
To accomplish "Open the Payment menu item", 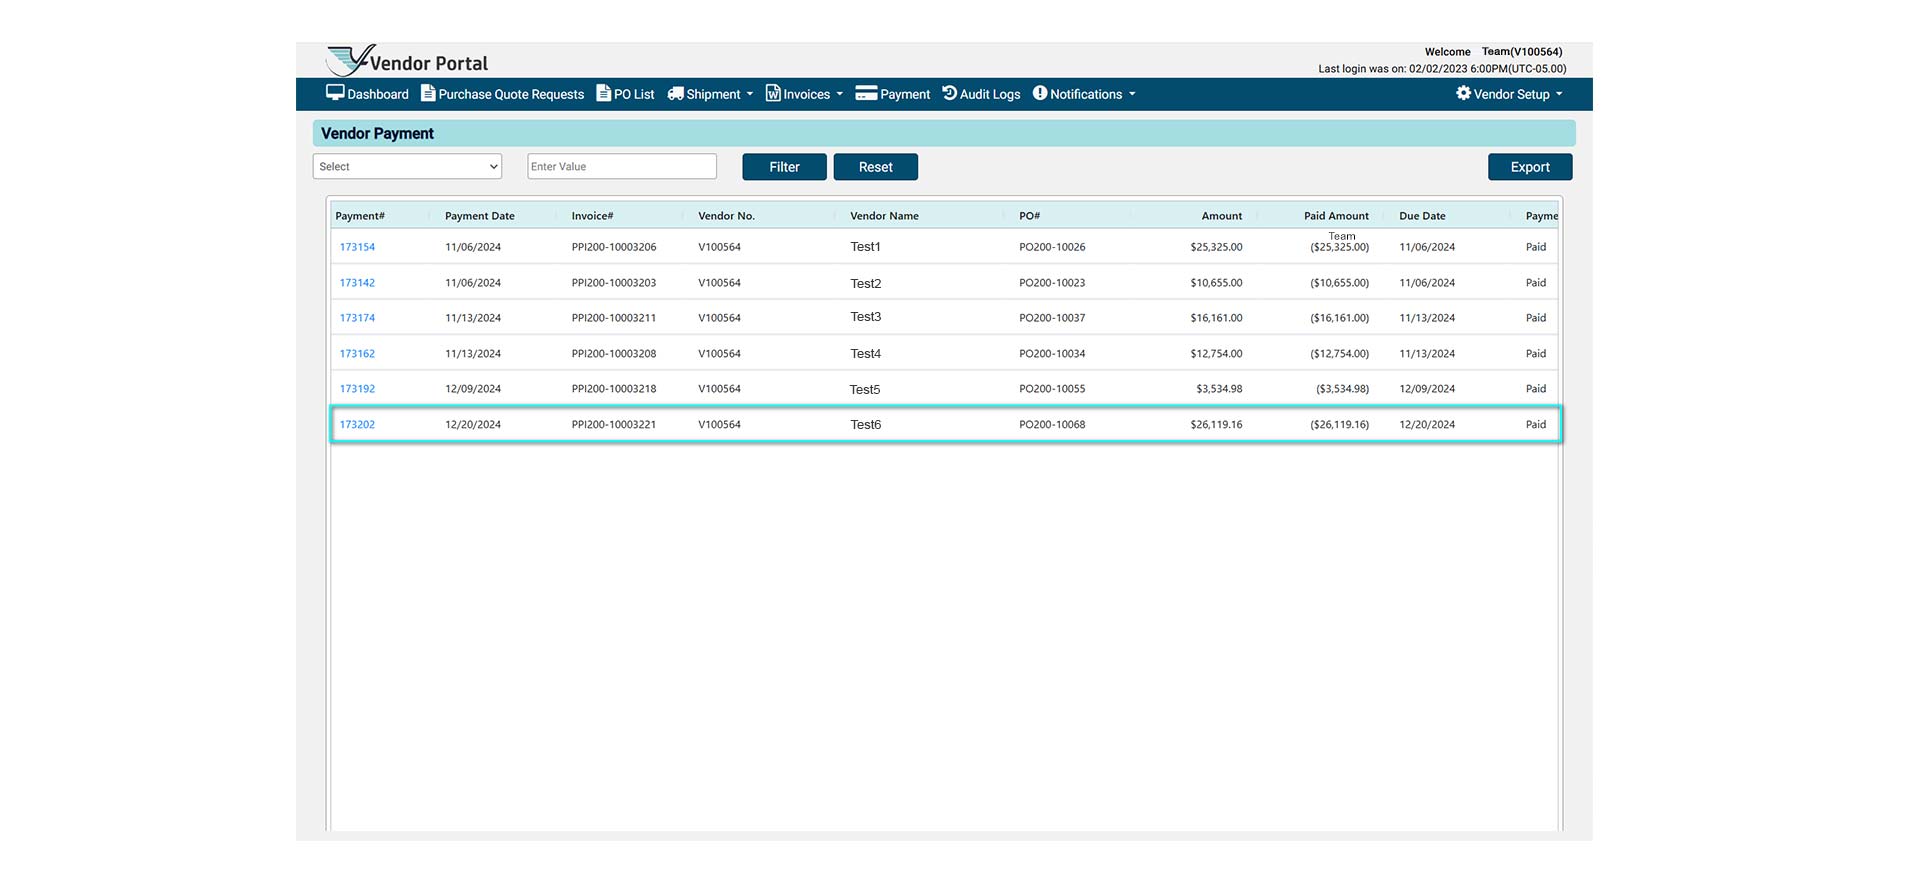I will pyautogui.click(x=893, y=94).
